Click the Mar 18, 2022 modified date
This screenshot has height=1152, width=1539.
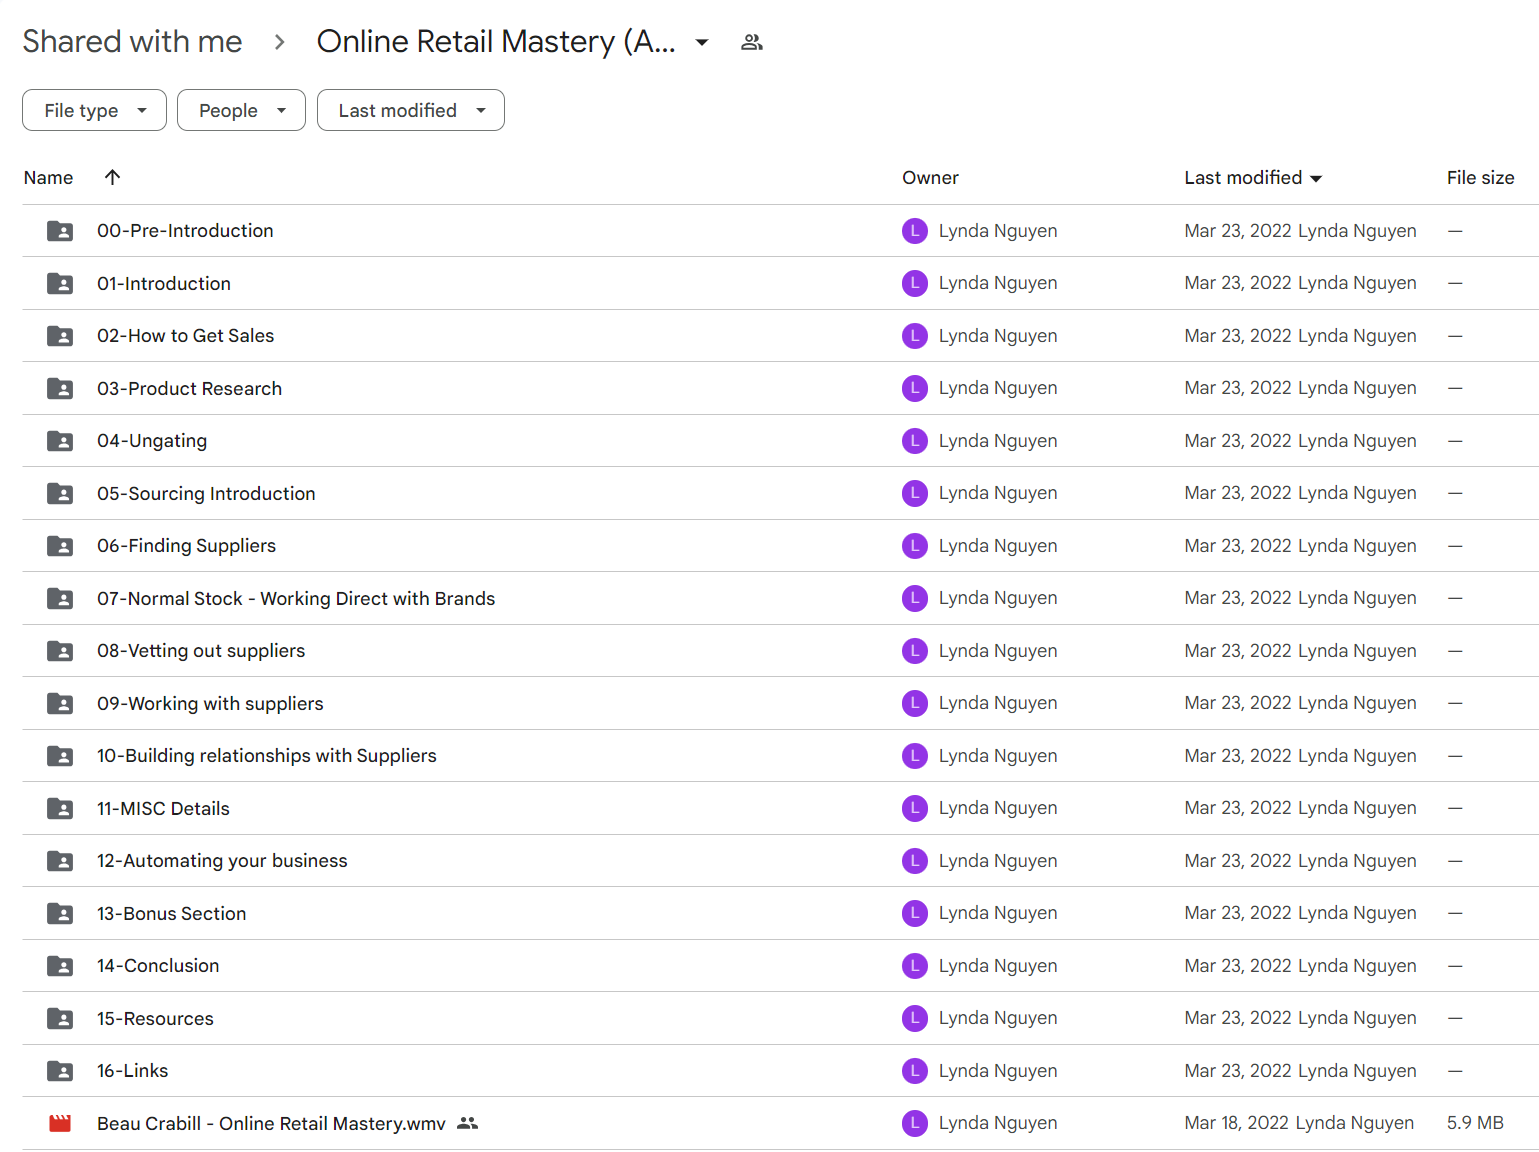point(1237,1123)
